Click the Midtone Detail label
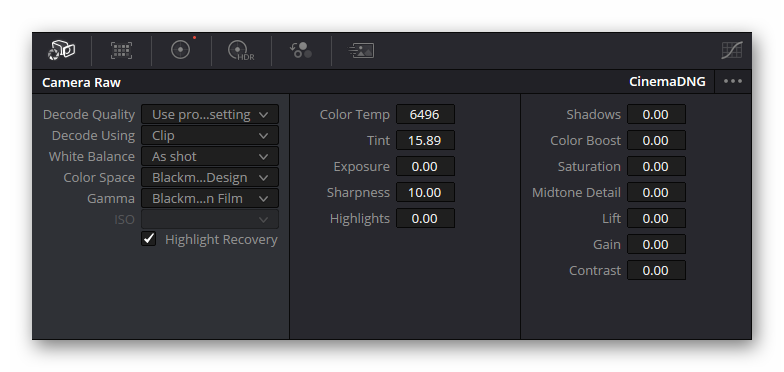Screen dimensions: 784x372 (576, 192)
